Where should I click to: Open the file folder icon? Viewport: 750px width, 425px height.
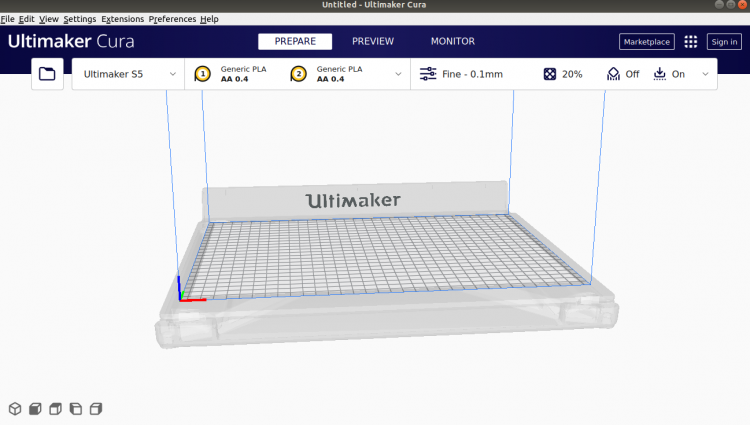coord(47,74)
